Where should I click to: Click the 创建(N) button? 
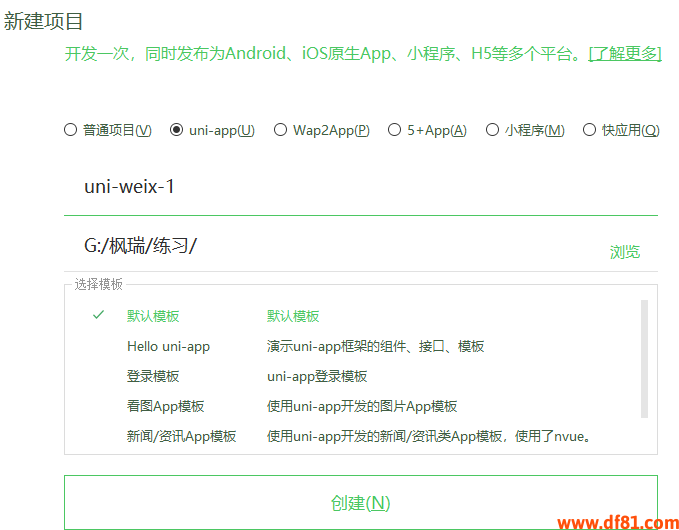361,502
